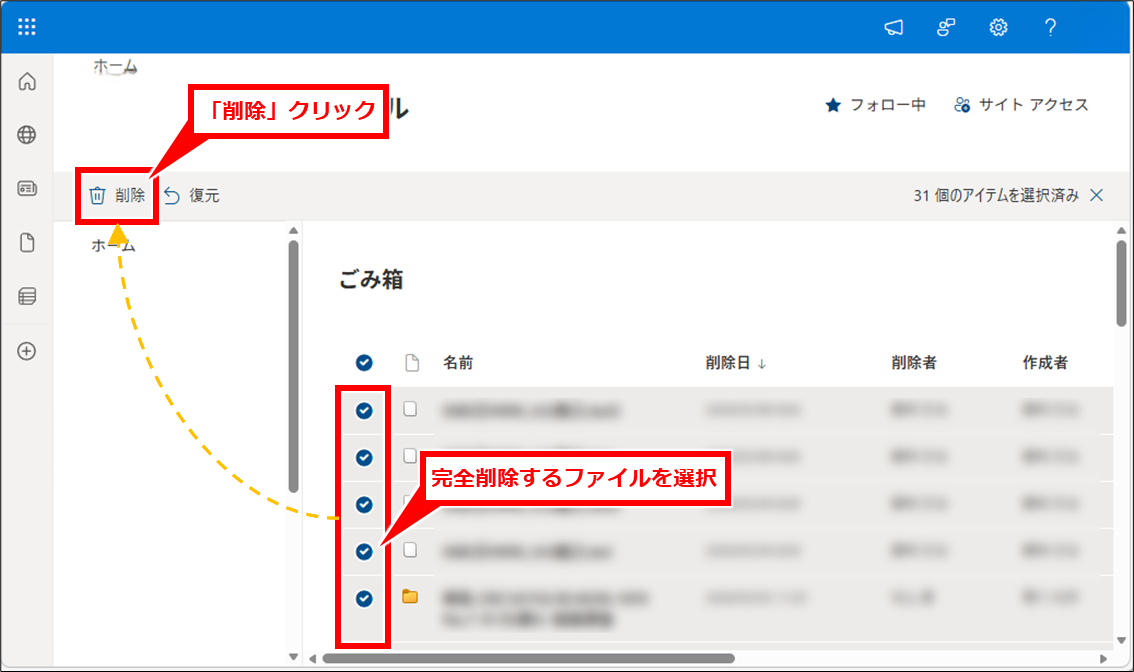Toggle the select-all checkbox in header row
1134x672 pixels.
tap(364, 363)
